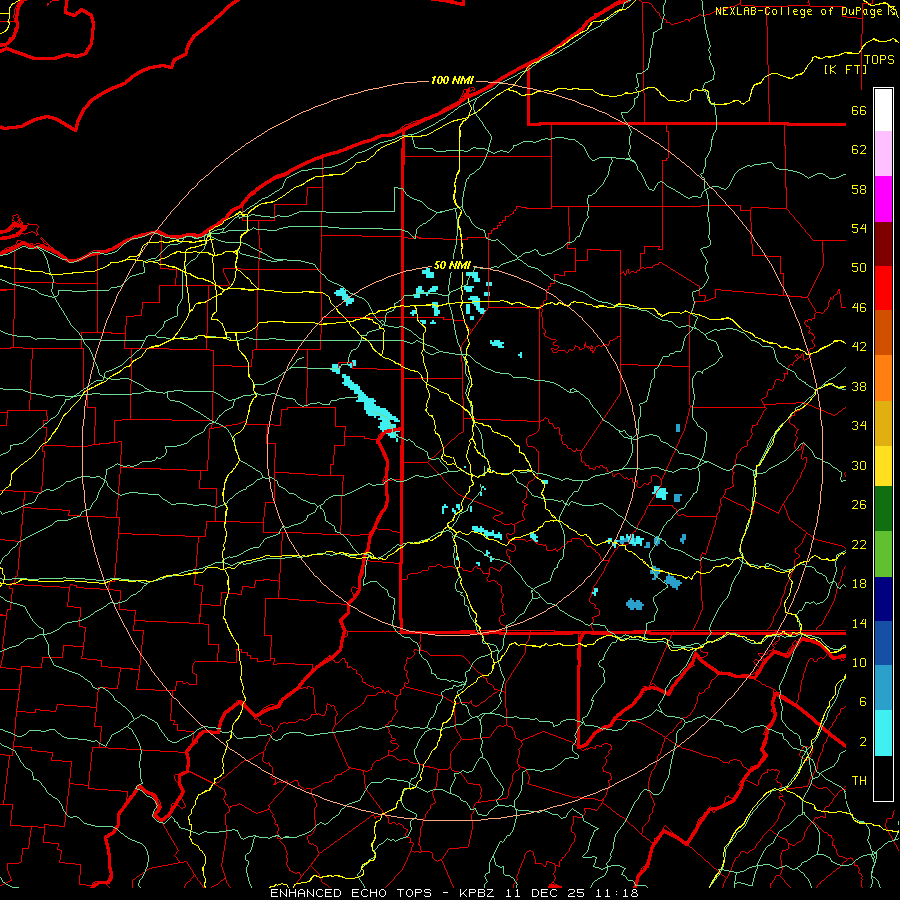Click the 'KPBZ' radar station identifier

pos(478,893)
